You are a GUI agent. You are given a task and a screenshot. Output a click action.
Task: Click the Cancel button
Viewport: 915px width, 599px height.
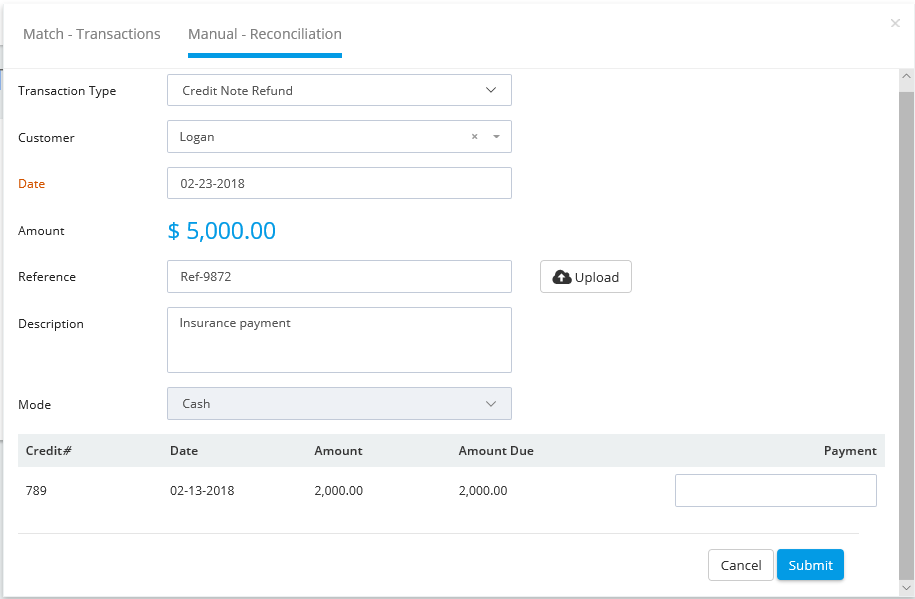tap(741, 565)
